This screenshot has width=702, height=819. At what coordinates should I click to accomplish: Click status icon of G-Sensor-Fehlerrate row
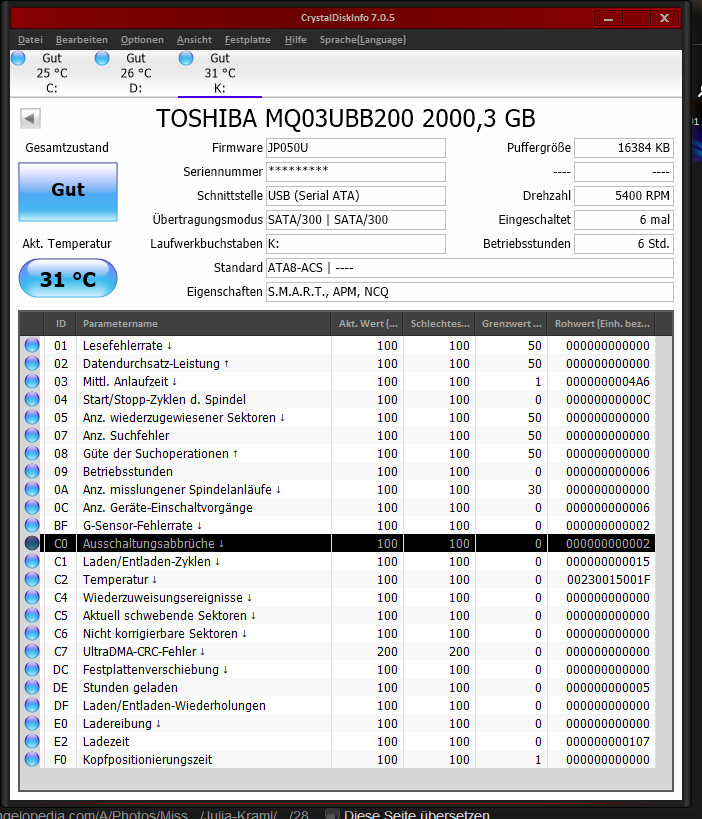[32, 525]
